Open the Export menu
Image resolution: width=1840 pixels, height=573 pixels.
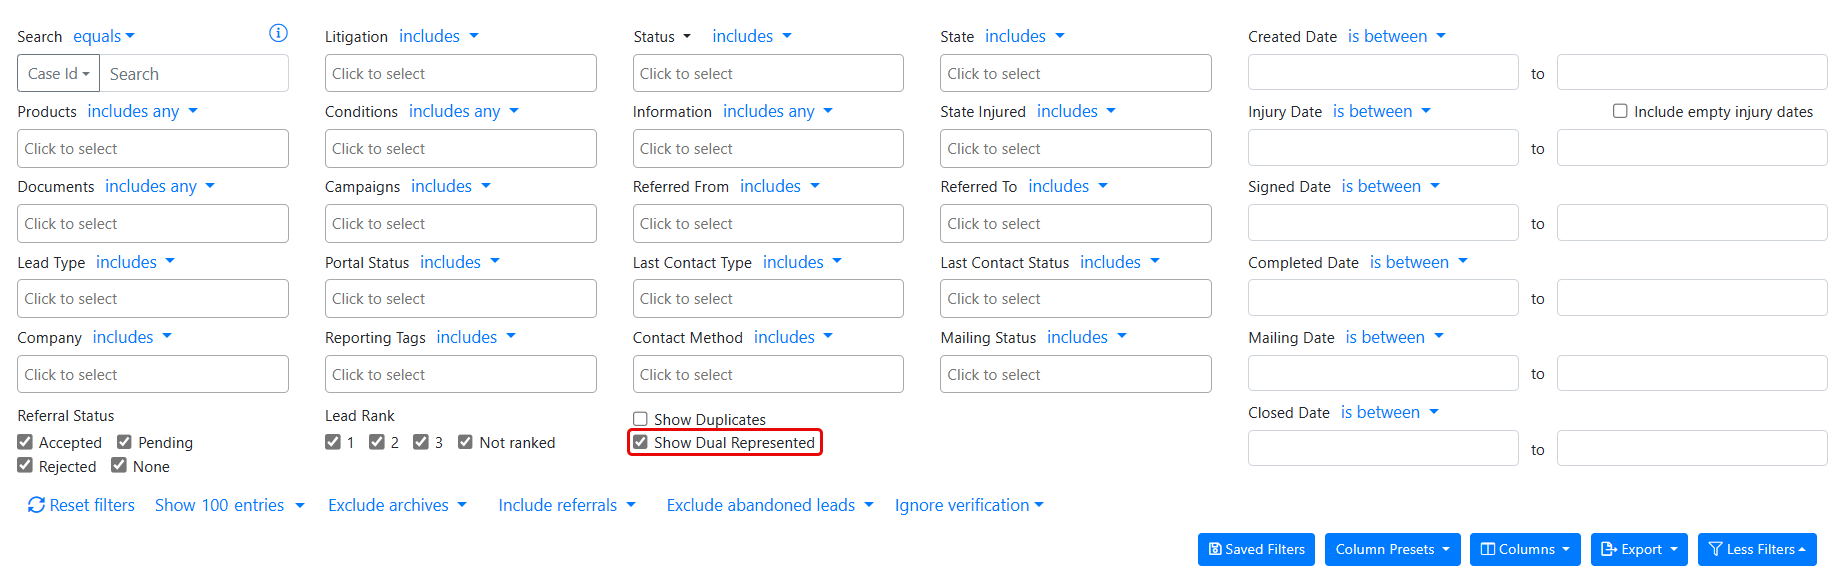(x=1638, y=549)
